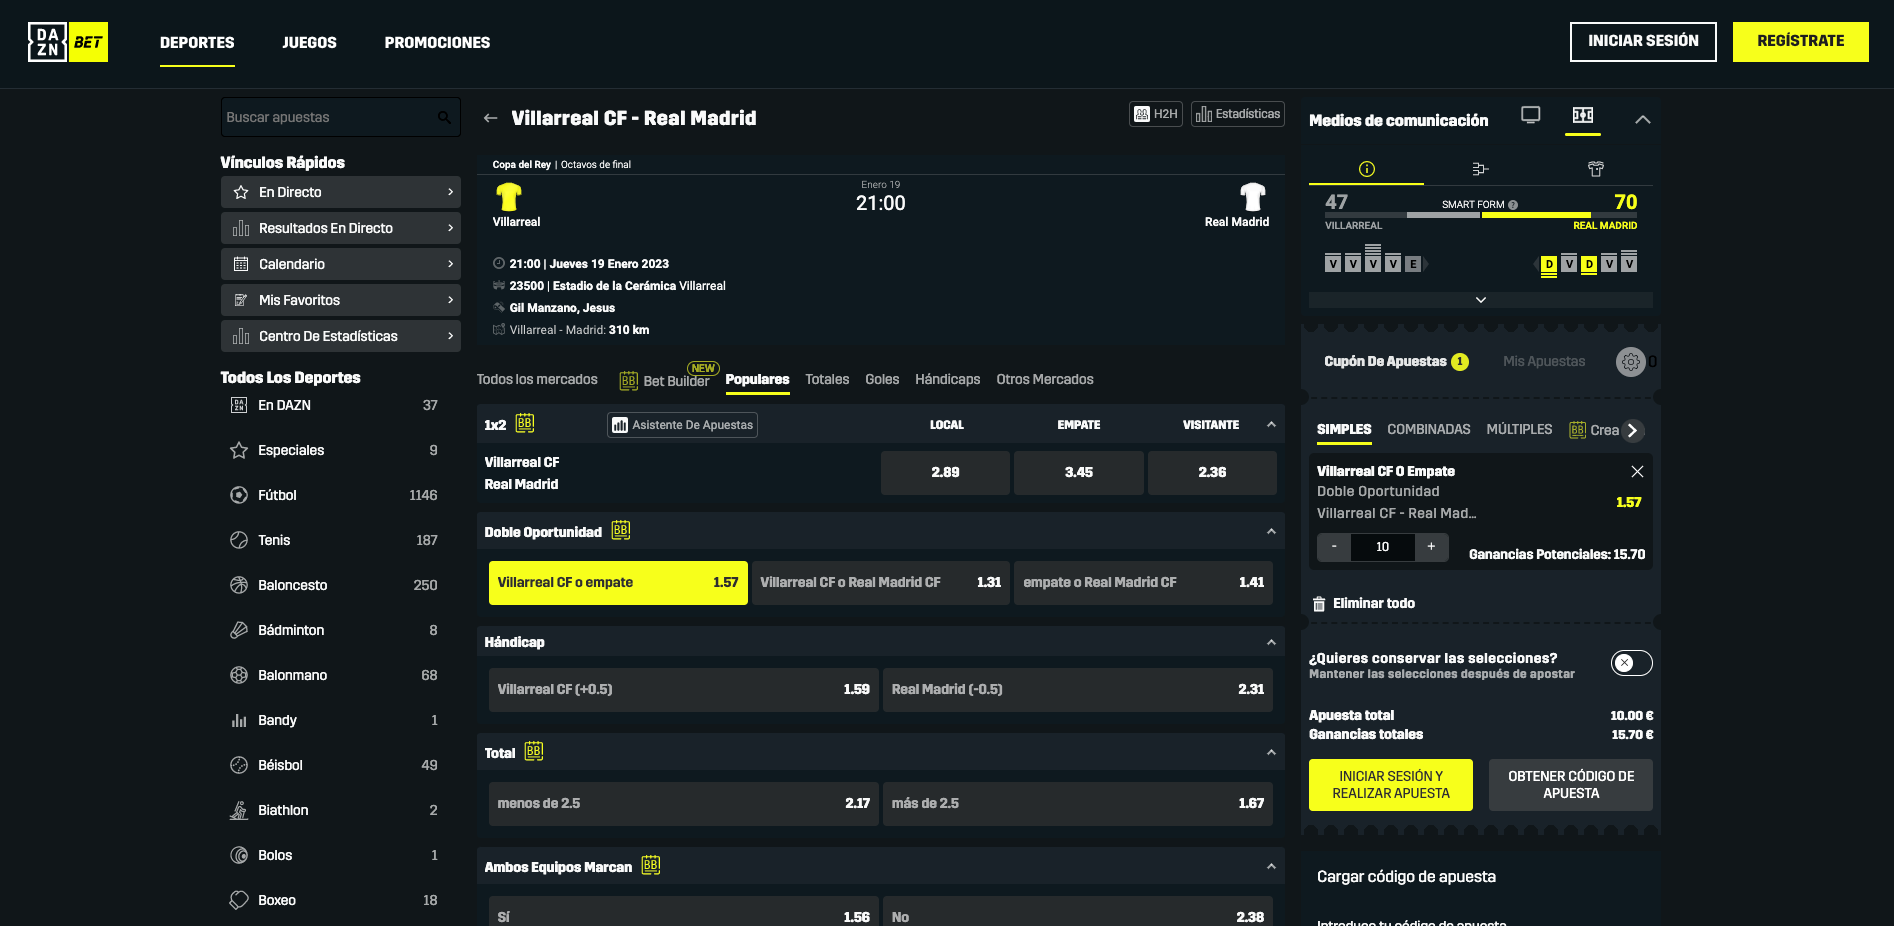This screenshot has height=926, width=1894.
Task: Collapse the 1x2 market section
Action: tap(1271, 425)
